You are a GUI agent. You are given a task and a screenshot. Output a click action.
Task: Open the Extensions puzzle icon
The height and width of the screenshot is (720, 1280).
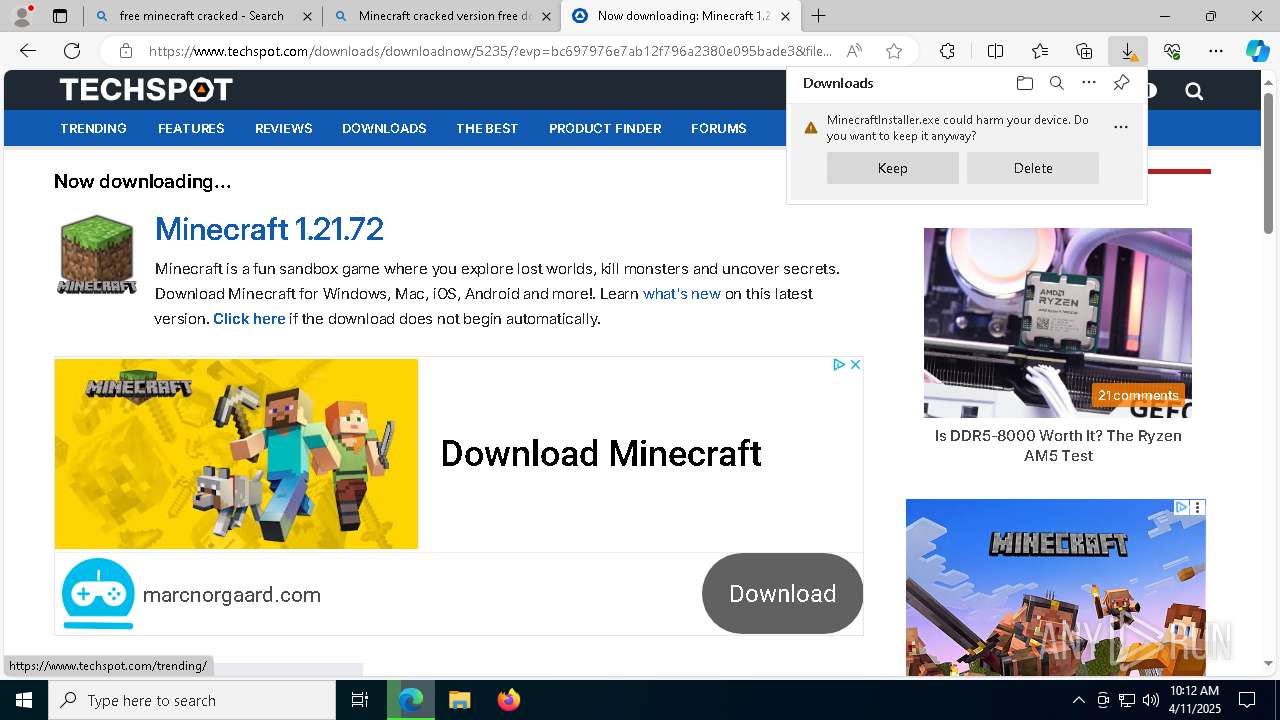(x=947, y=51)
